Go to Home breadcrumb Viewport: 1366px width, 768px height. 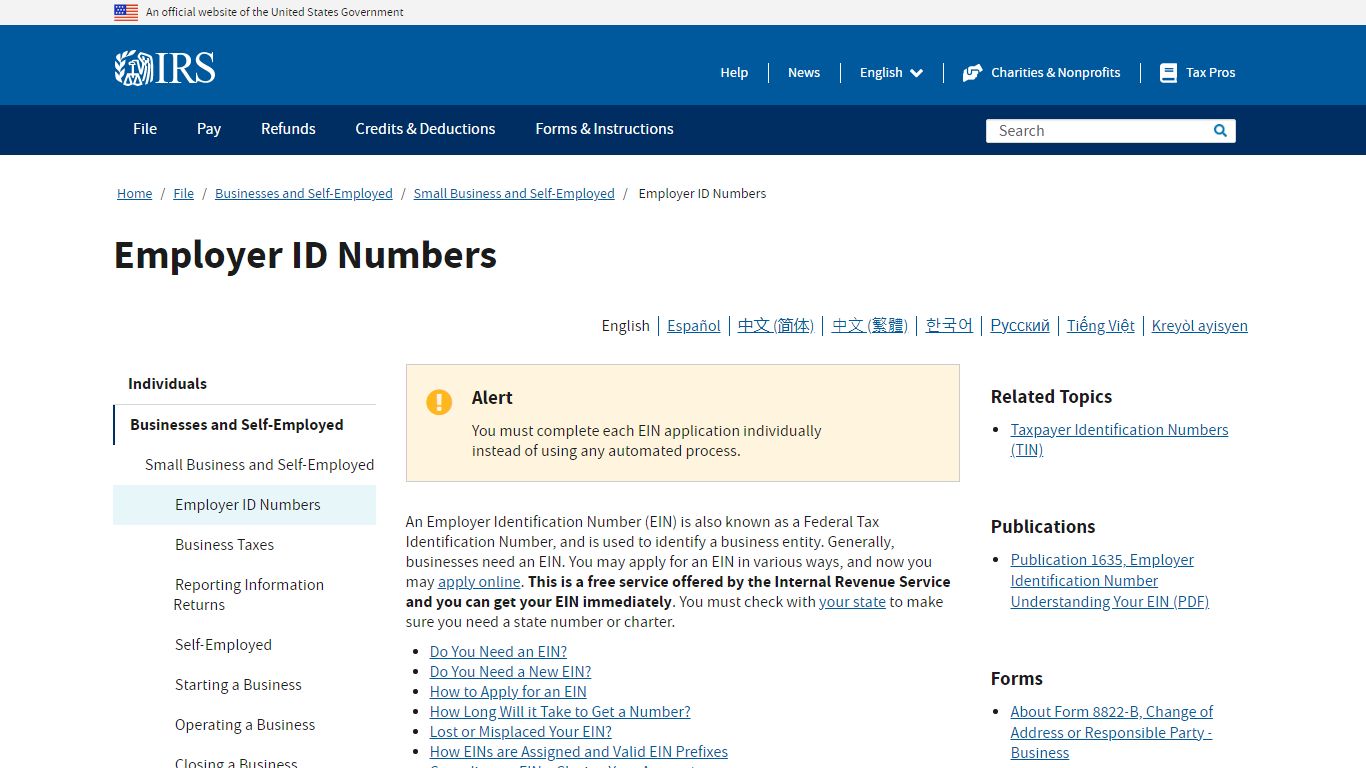(134, 194)
